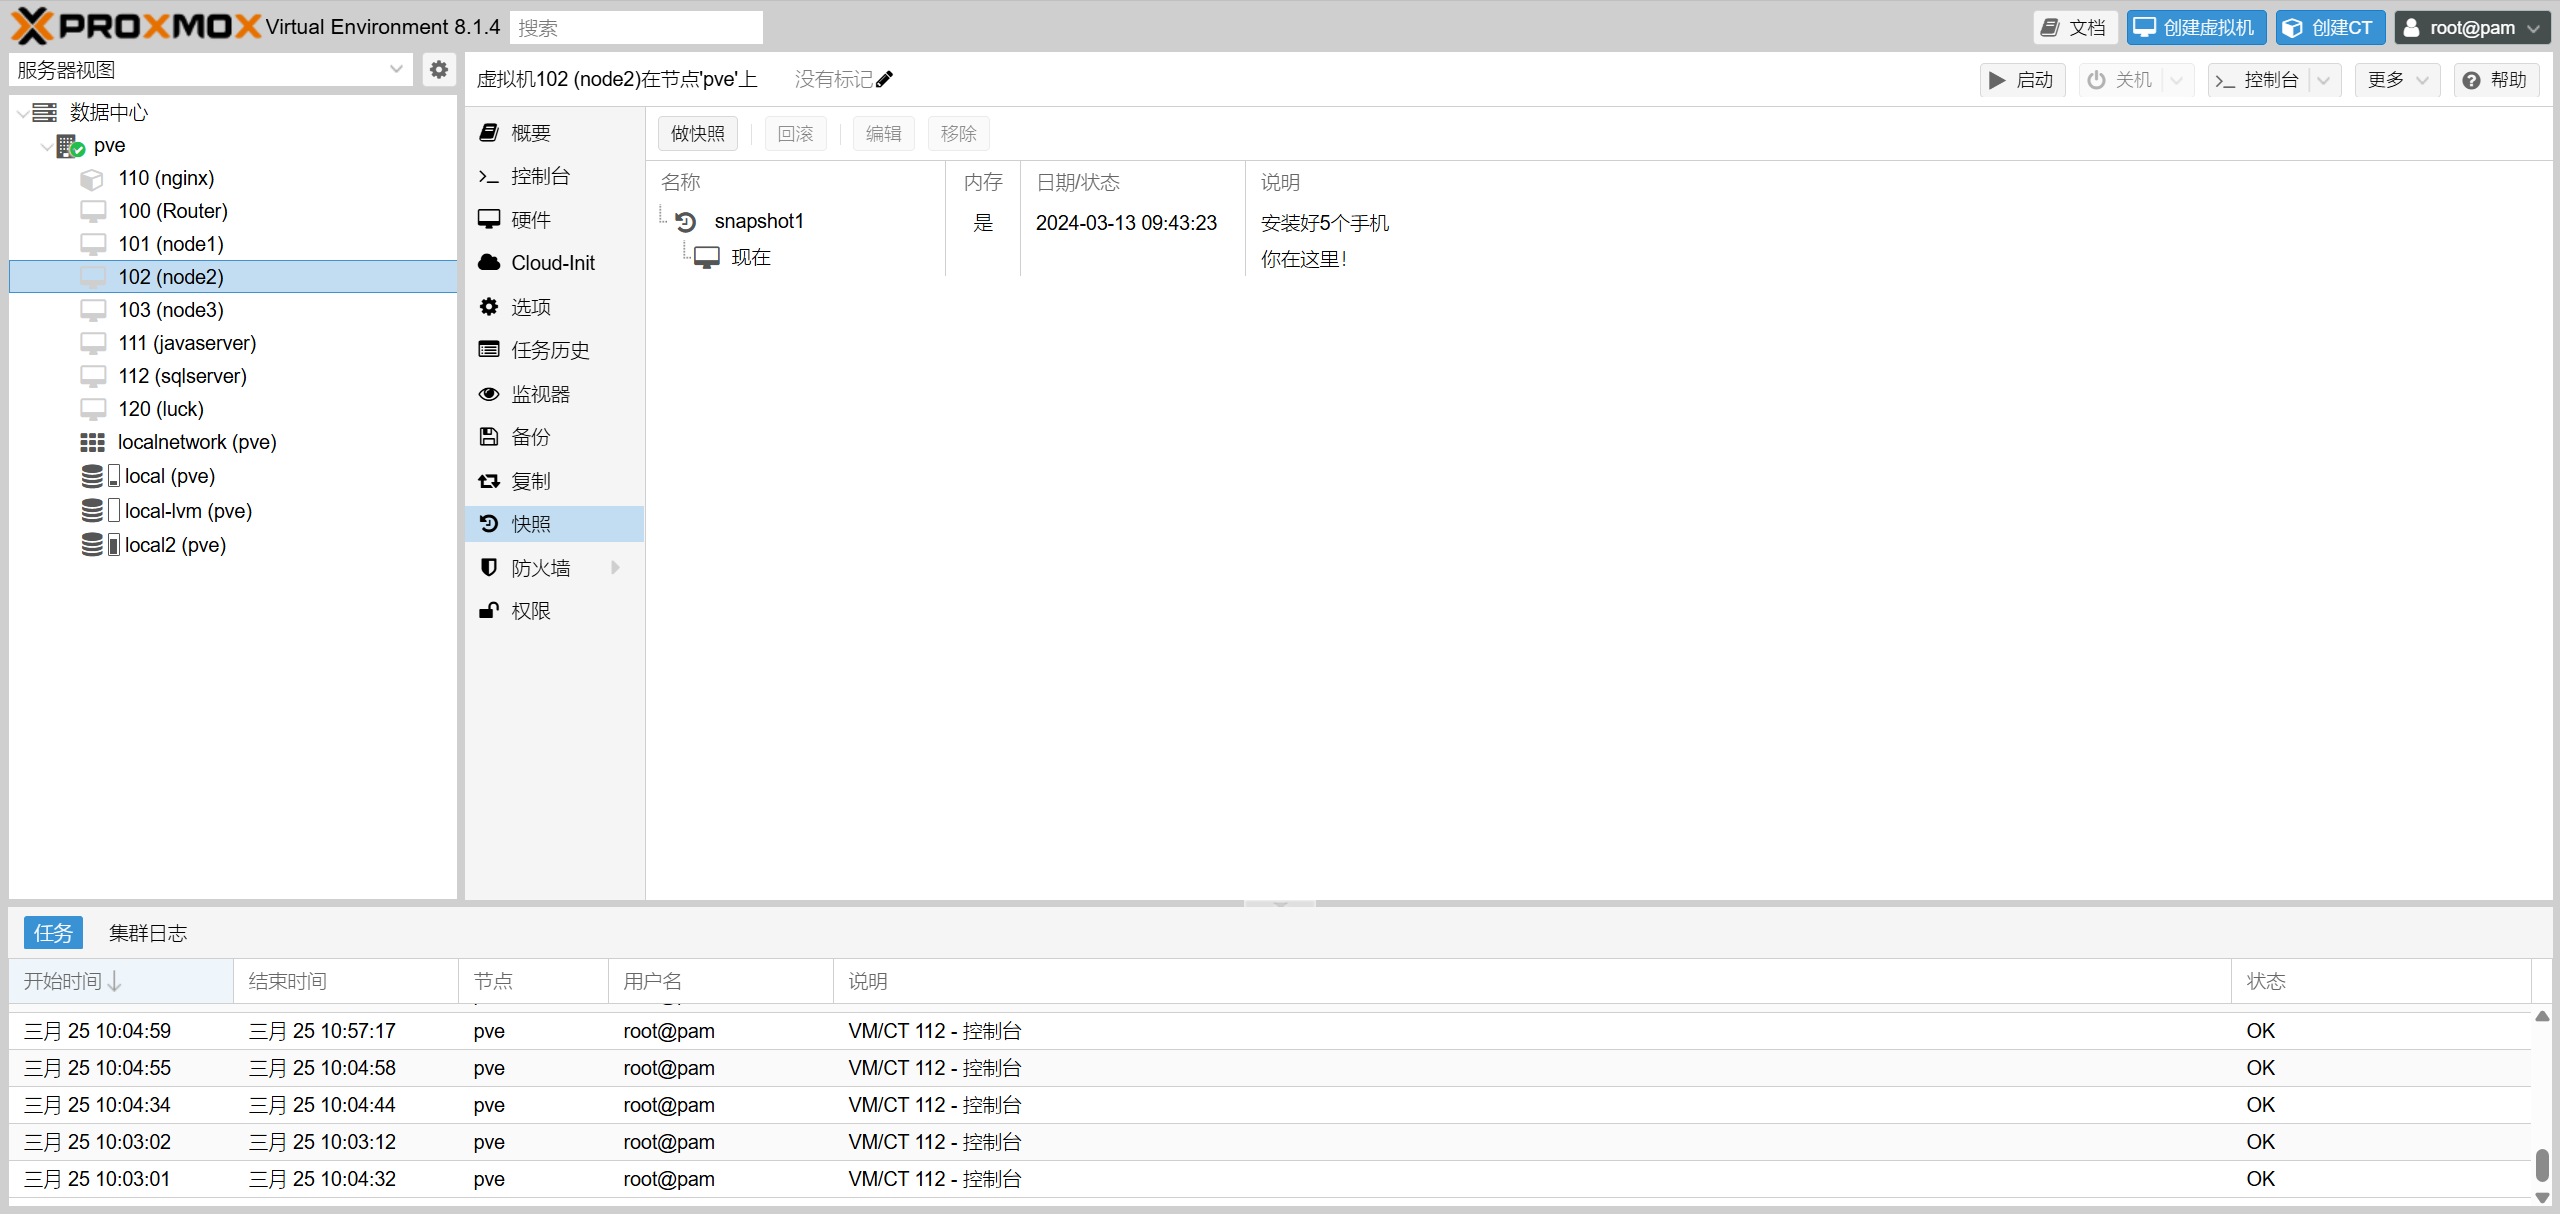The image size is (2560, 1214).
Task: Open the Firewall shield menu item
Action: pyautogui.click(x=541, y=568)
